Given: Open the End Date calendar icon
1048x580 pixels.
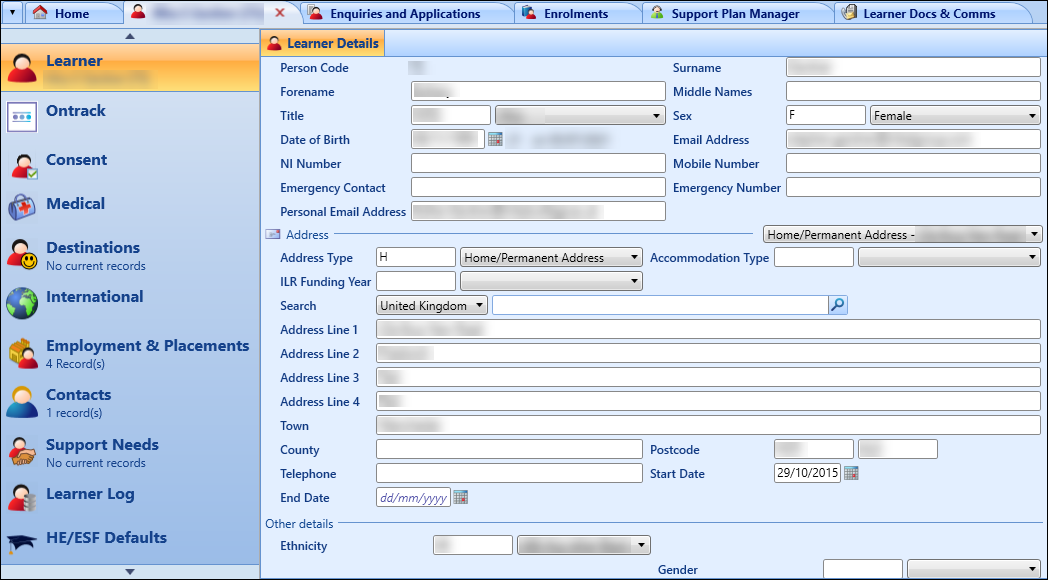Looking at the screenshot, I should point(460,497).
